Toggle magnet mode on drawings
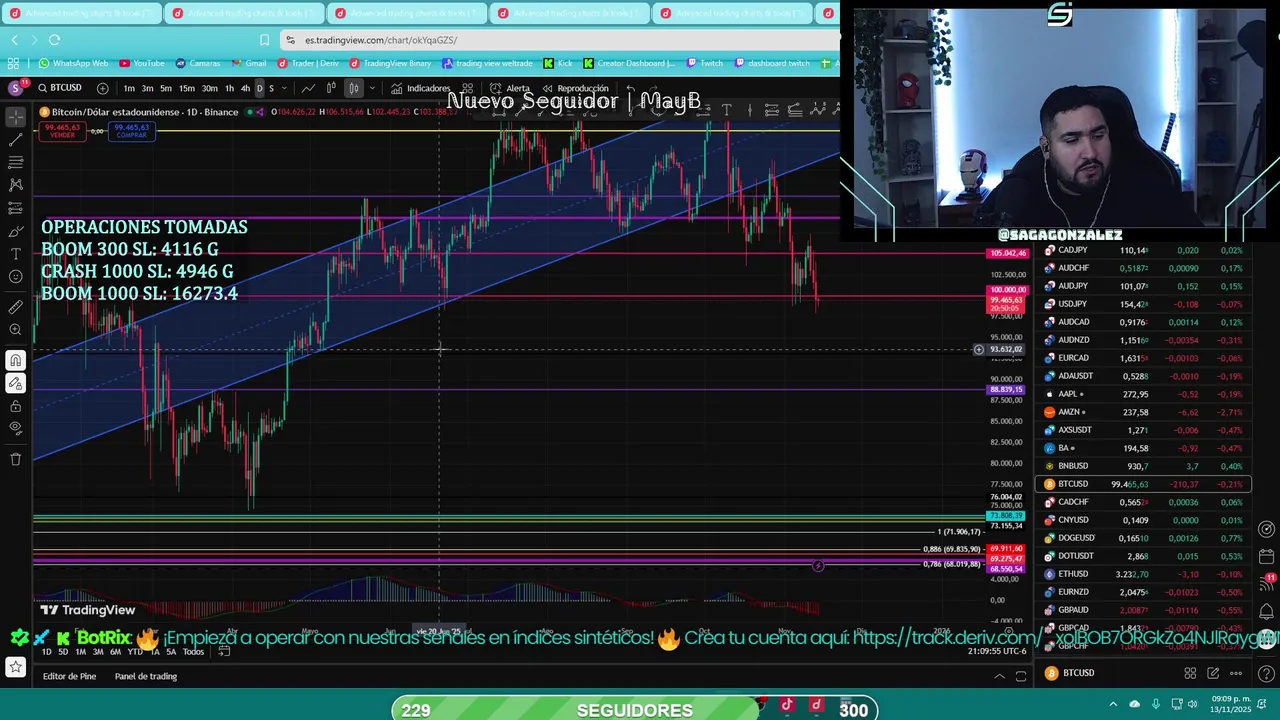1280x720 pixels. click(x=16, y=360)
